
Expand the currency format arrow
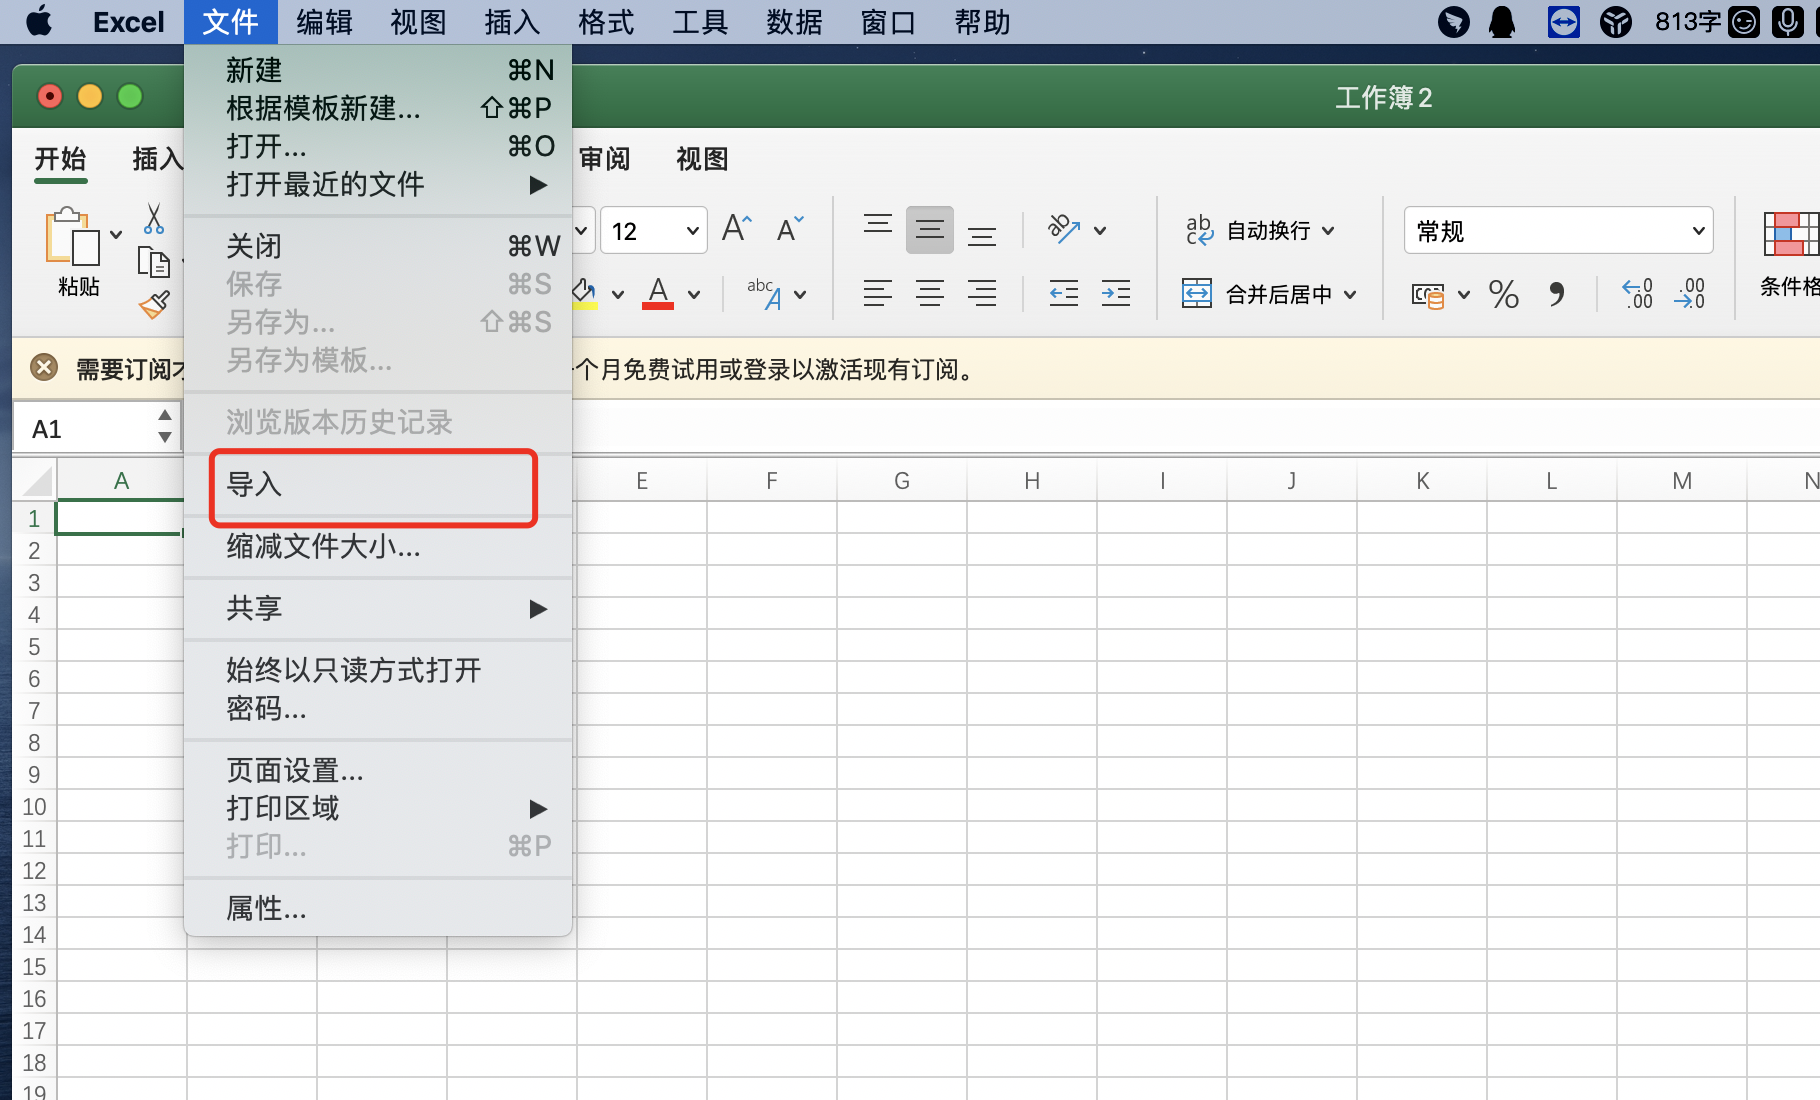[x=1464, y=295]
